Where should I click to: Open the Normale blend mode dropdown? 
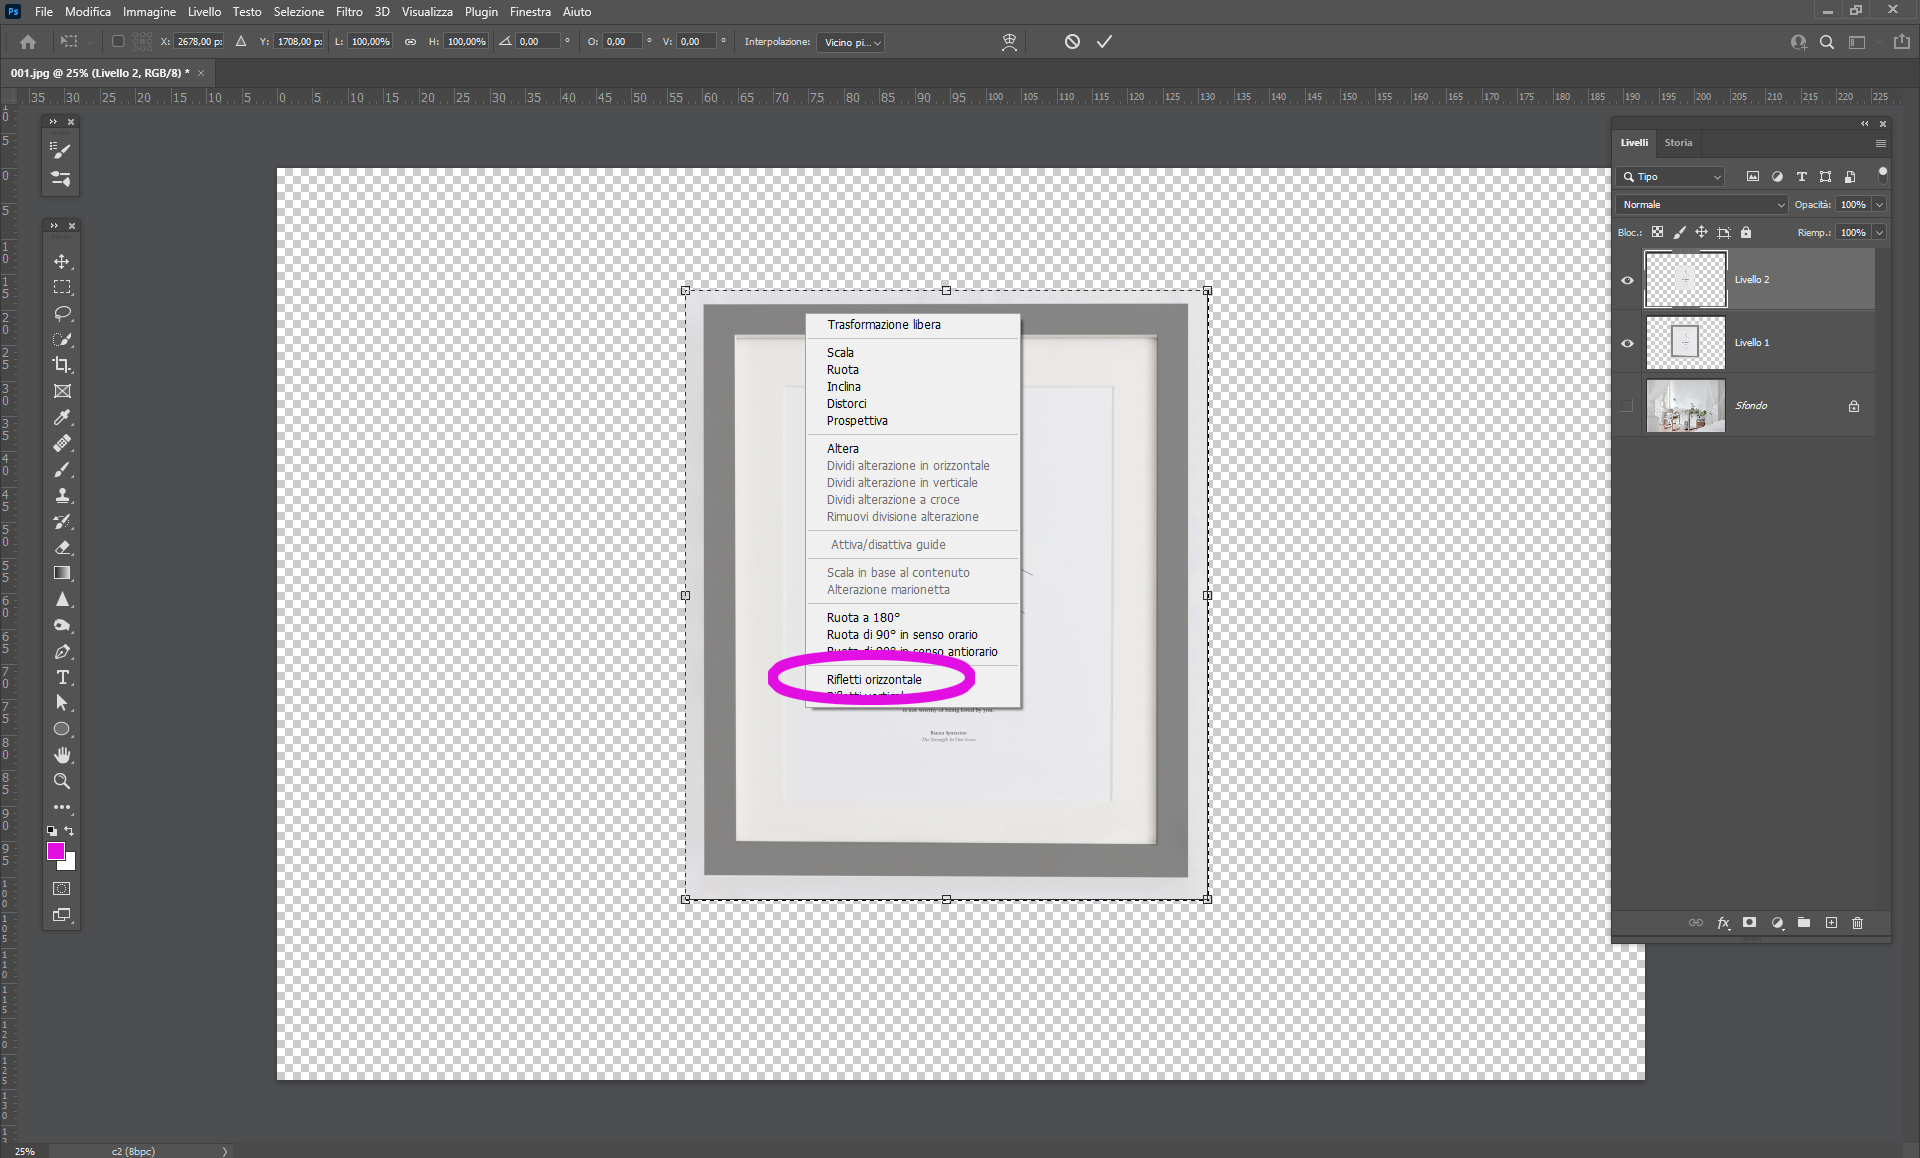pyautogui.click(x=1702, y=204)
